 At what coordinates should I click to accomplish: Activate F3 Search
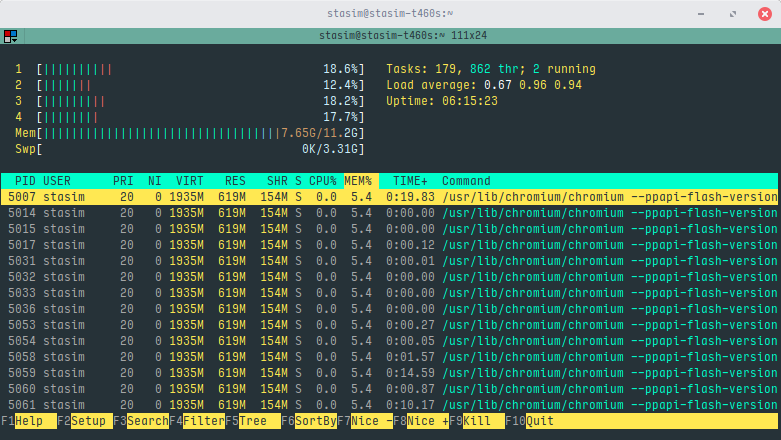(141, 421)
